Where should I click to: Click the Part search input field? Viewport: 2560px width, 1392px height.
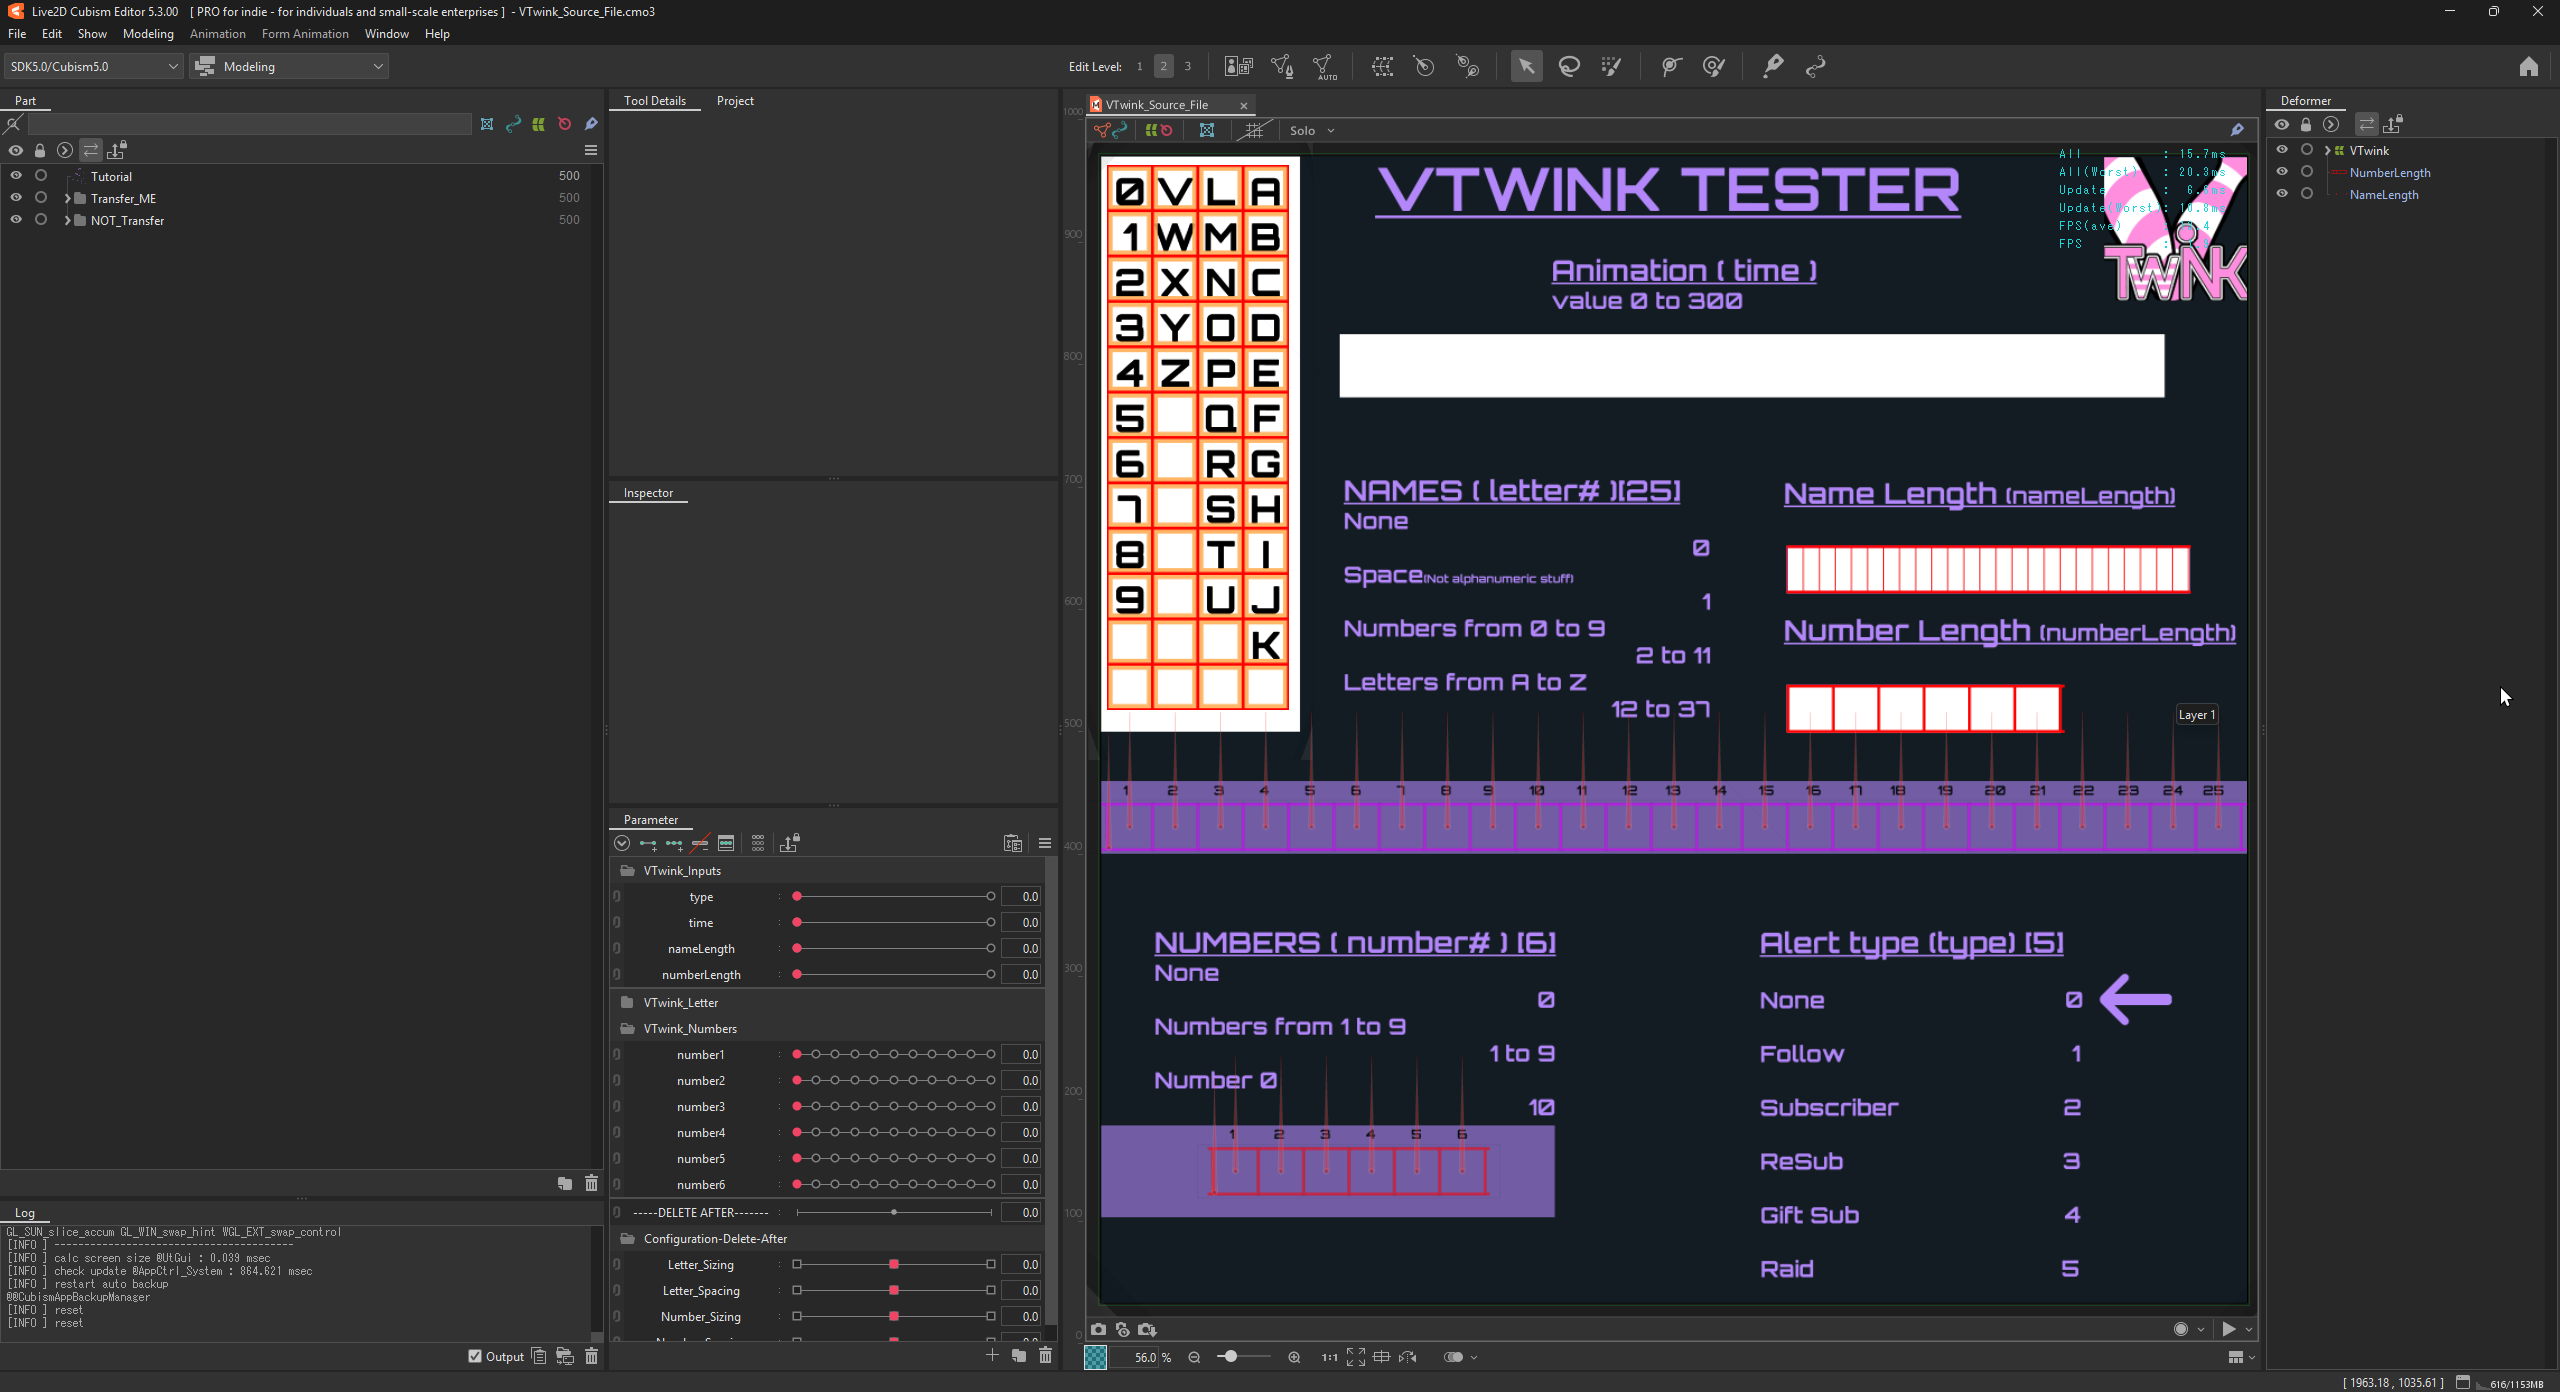click(250, 124)
